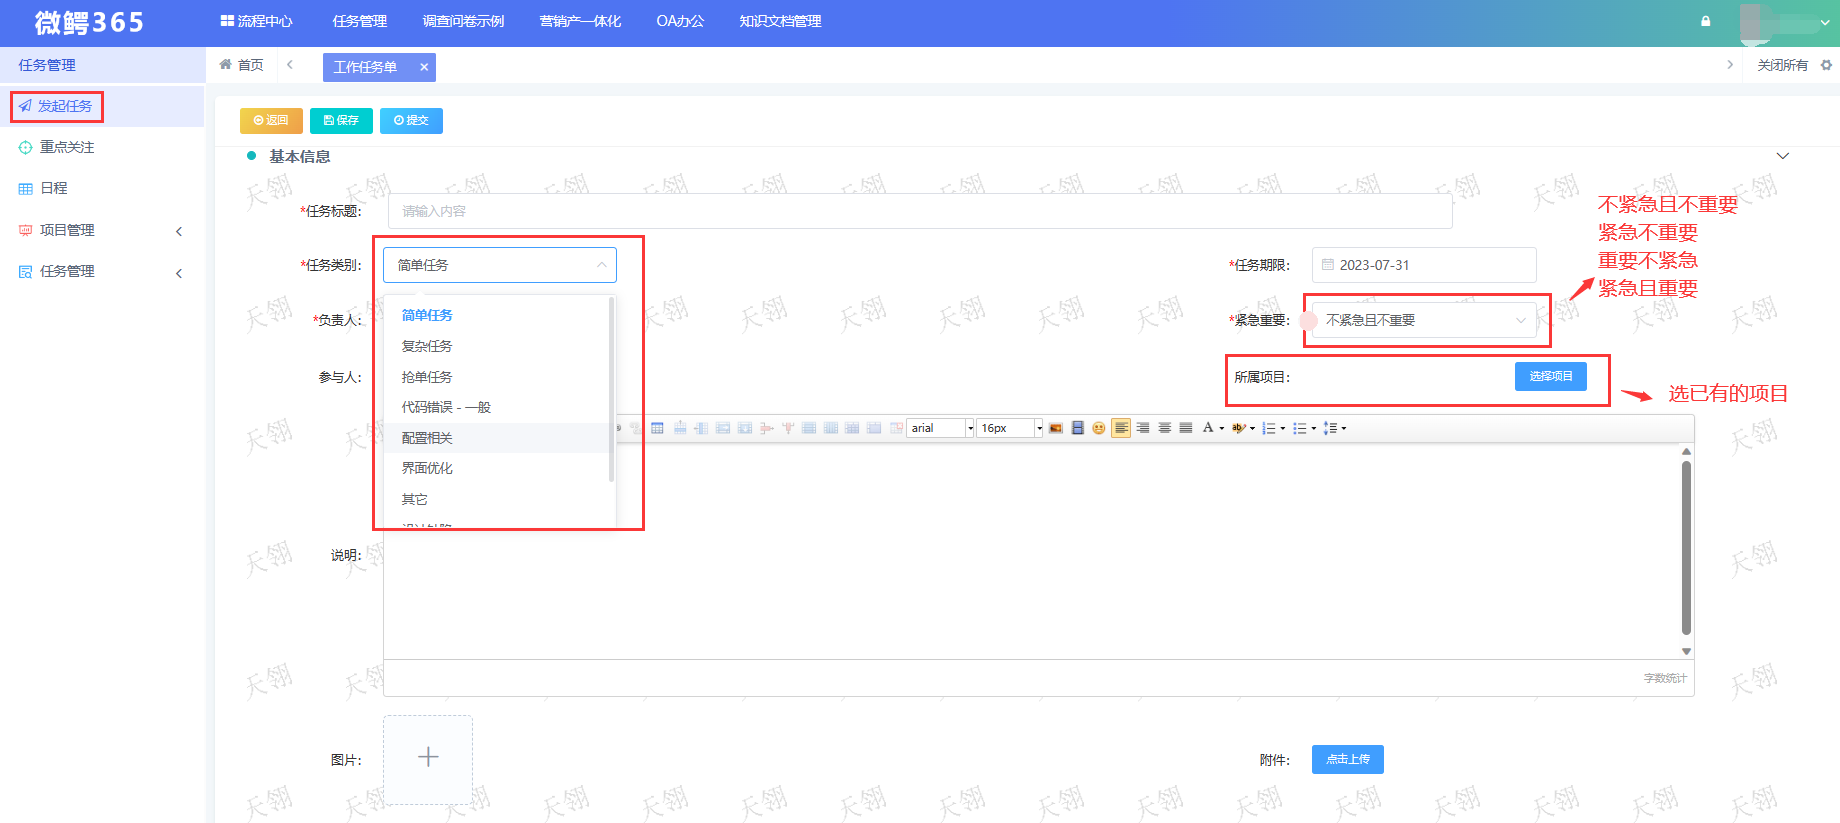1840x823 pixels.
Task: Collapse the 基本信息 section chevron
Action: click(1782, 156)
